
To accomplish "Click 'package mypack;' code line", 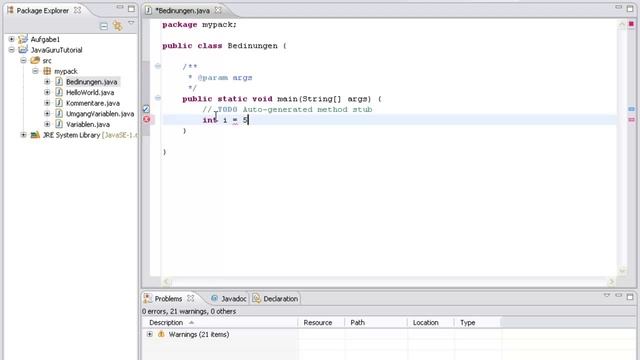I will (199, 24).
